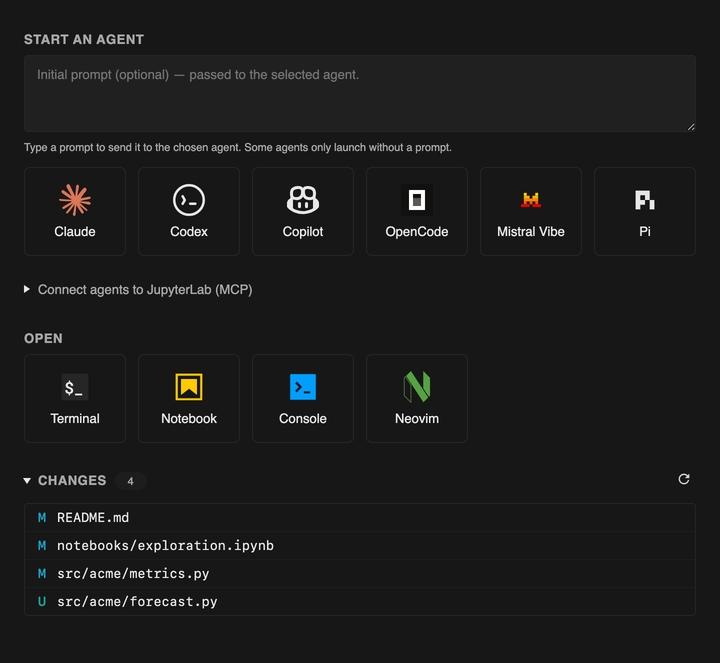Open the Neovim editor
Screen dimensions: 720x663
(x=416, y=398)
